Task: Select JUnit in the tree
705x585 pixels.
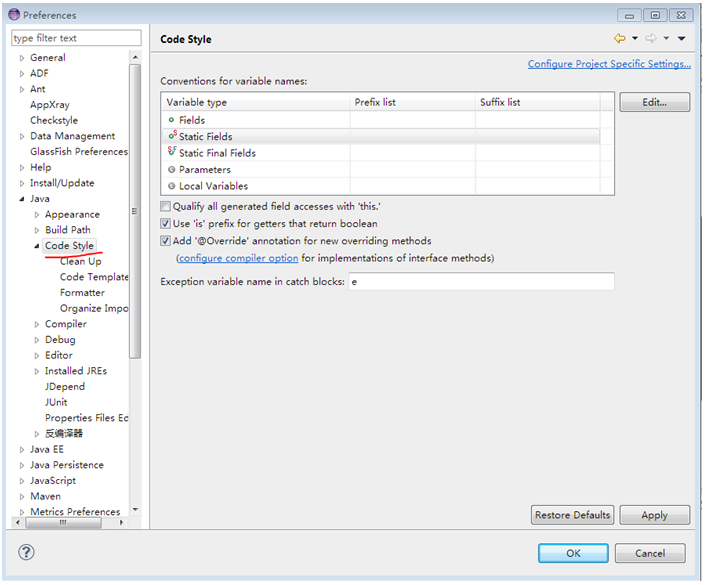Action: click(56, 402)
